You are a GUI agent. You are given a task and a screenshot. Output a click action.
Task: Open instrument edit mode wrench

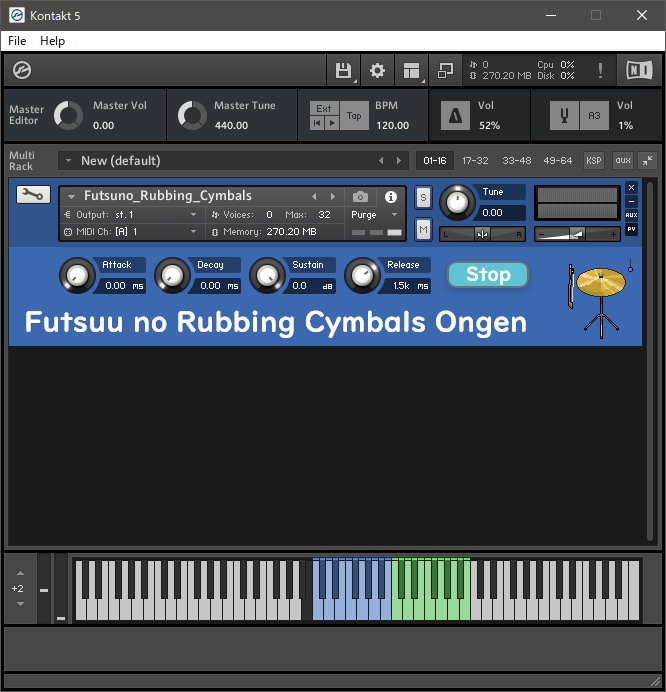34,195
